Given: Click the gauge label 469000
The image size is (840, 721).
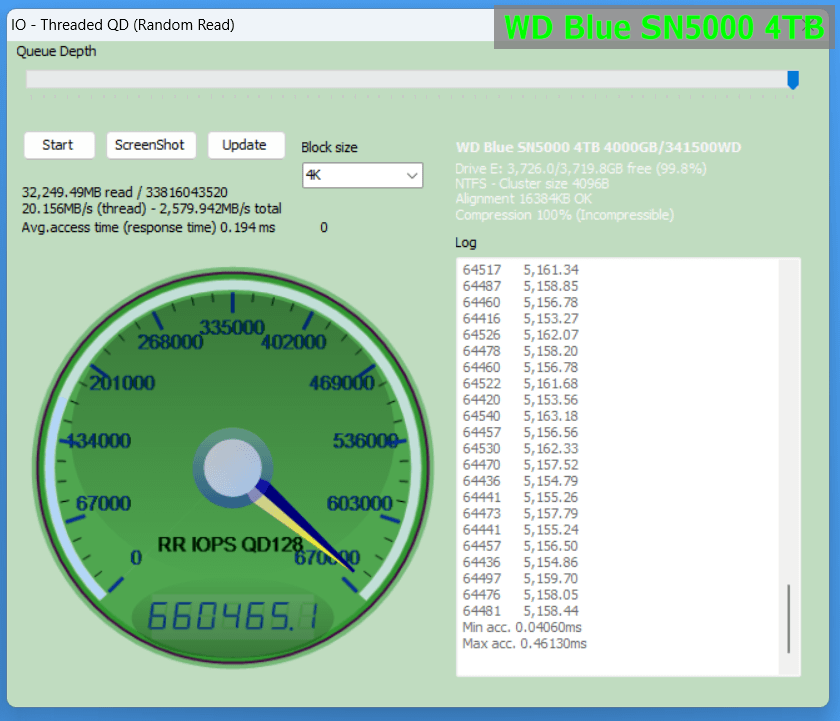Looking at the screenshot, I should point(342,383).
